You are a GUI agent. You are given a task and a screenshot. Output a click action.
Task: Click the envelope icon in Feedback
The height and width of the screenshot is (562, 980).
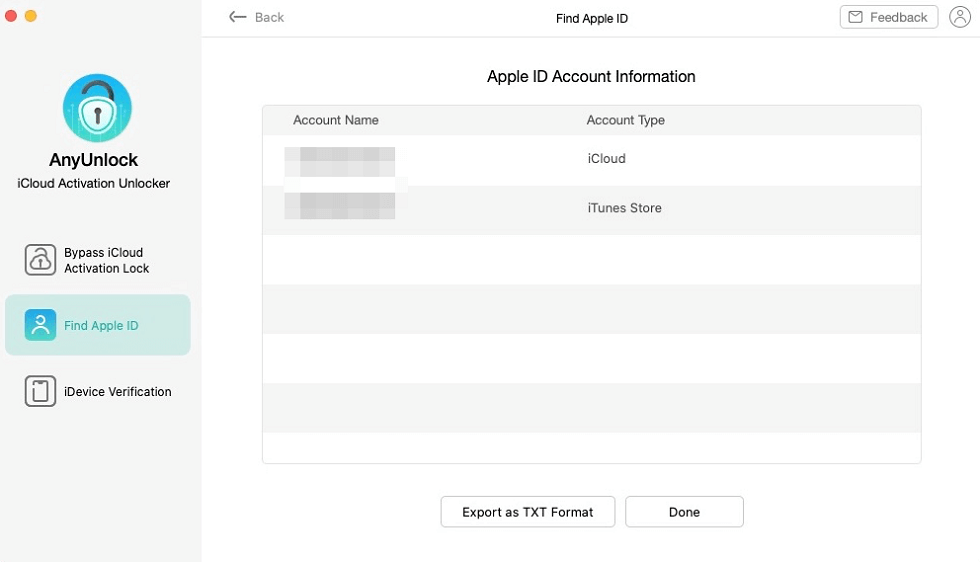pyautogui.click(x=856, y=17)
